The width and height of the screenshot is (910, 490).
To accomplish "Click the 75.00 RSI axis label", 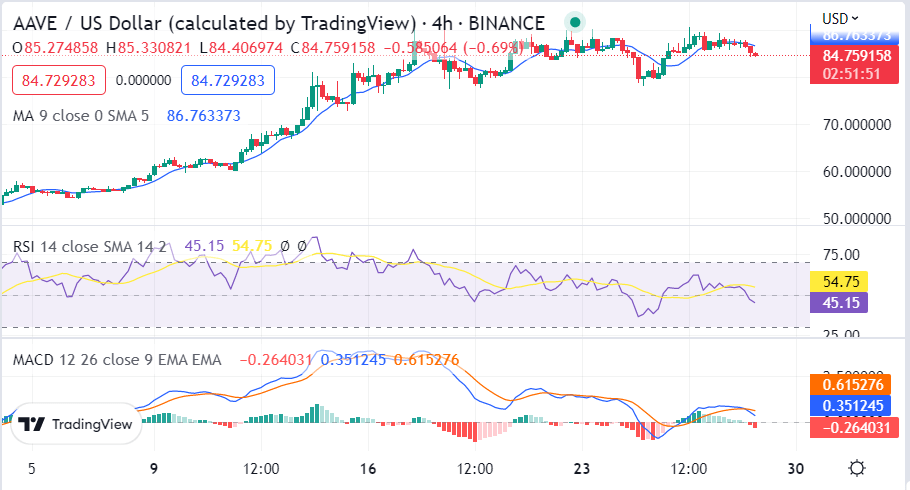I will pos(841,254).
